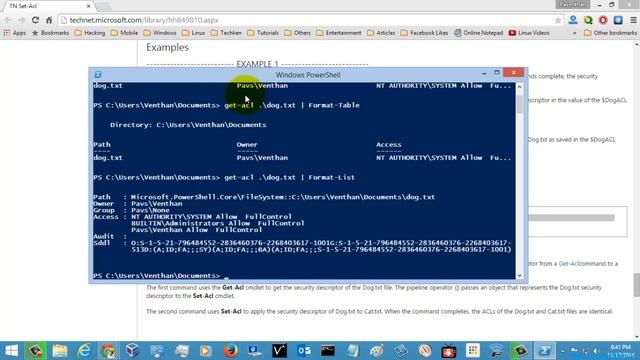640x360 pixels.
Task: Open the Facebook Likes bookmarks folder
Action: [424, 33]
